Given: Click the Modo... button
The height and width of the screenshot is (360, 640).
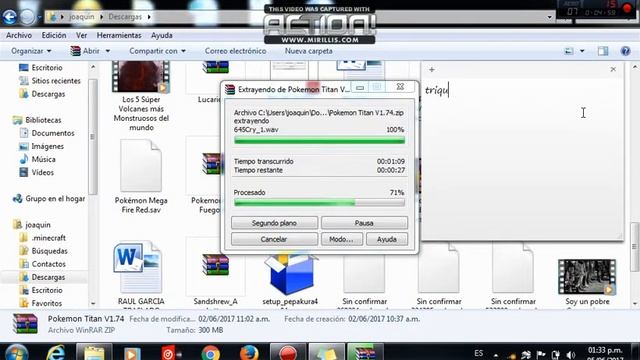Looking at the screenshot, I should tap(341, 239).
